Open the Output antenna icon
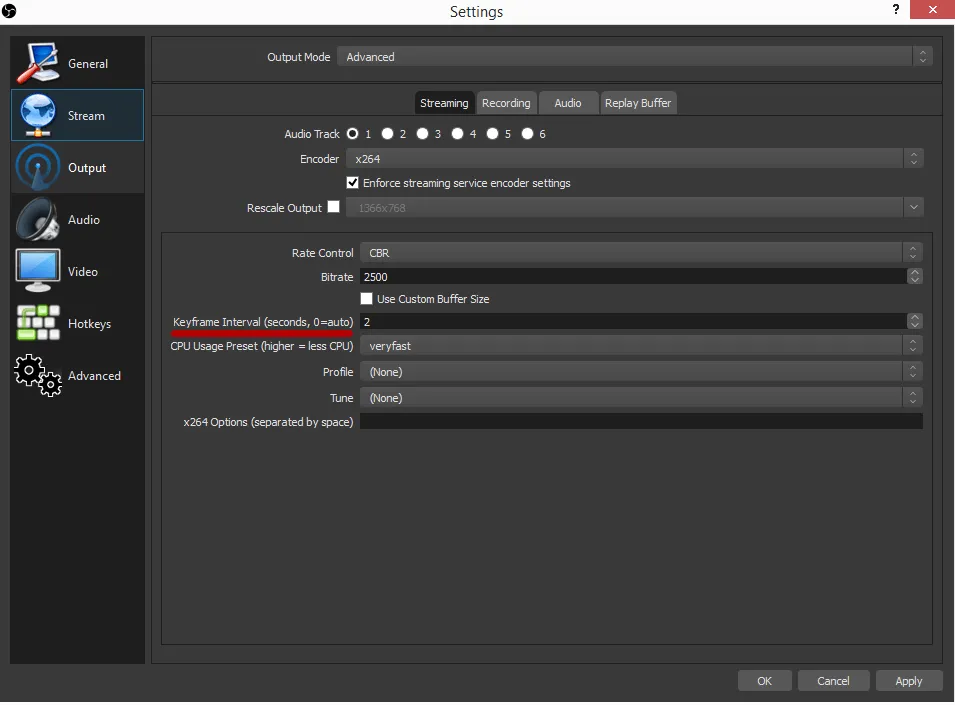 pos(38,167)
